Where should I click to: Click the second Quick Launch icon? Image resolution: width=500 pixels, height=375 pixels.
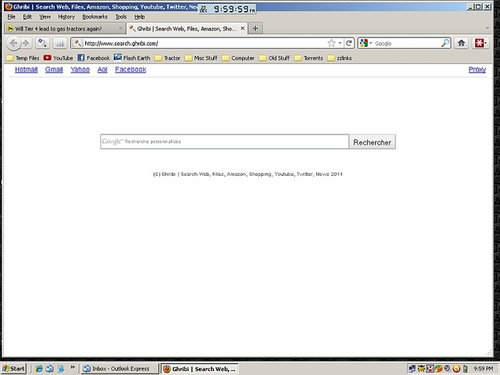point(50,369)
